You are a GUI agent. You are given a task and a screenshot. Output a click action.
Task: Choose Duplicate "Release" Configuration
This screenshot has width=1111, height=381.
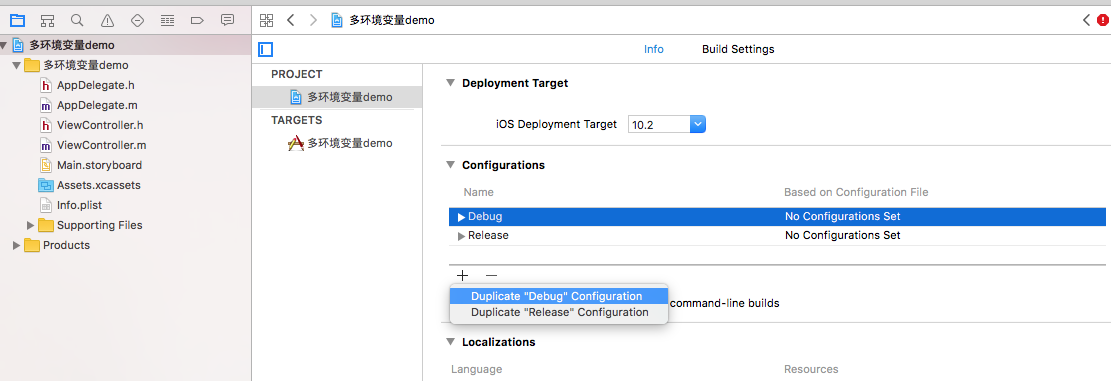pos(558,312)
